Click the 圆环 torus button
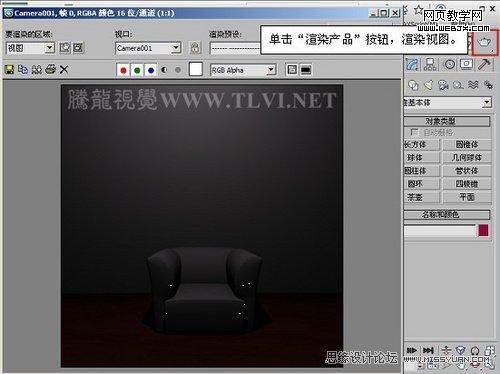The image size is (500, 374). (x=422, y=184)
